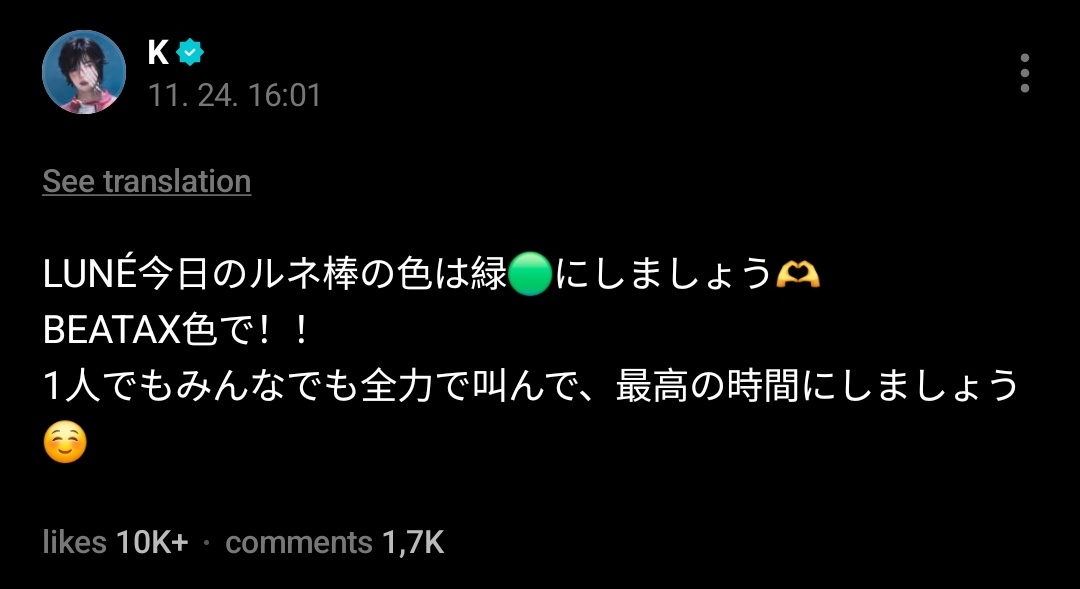Click the dot separator between likes and comments
This screenshot has width=1080, height=589.
(x=207, y=543)
